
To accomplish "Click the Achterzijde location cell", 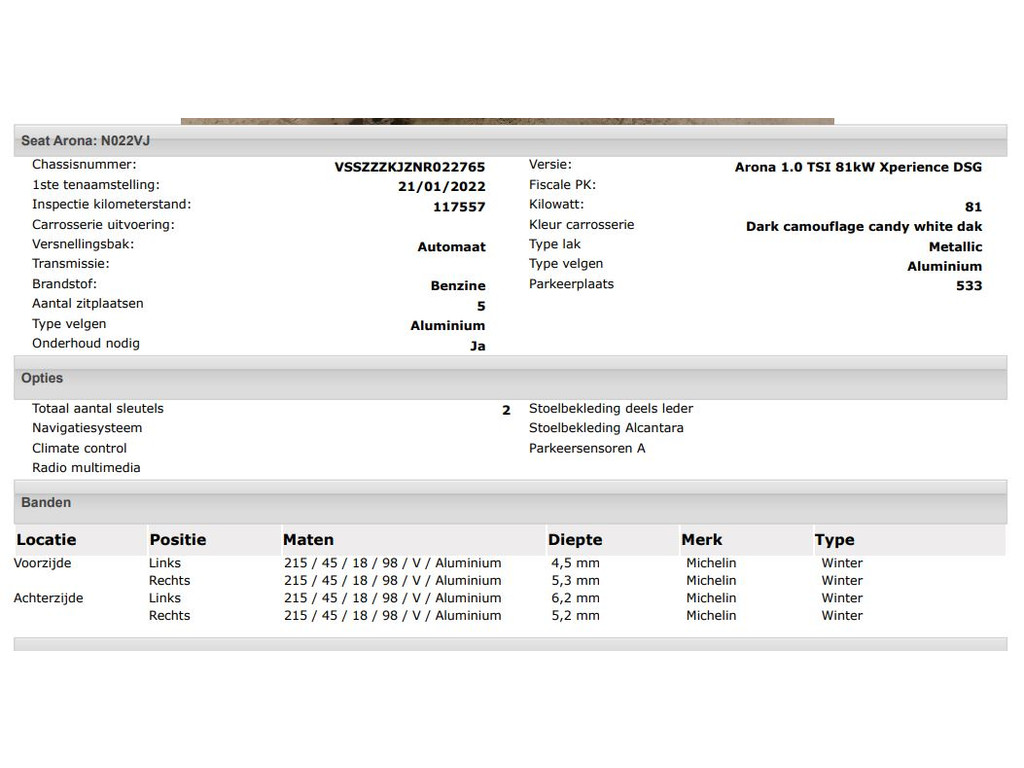I will pyautogui.click(x=48, y=598).
